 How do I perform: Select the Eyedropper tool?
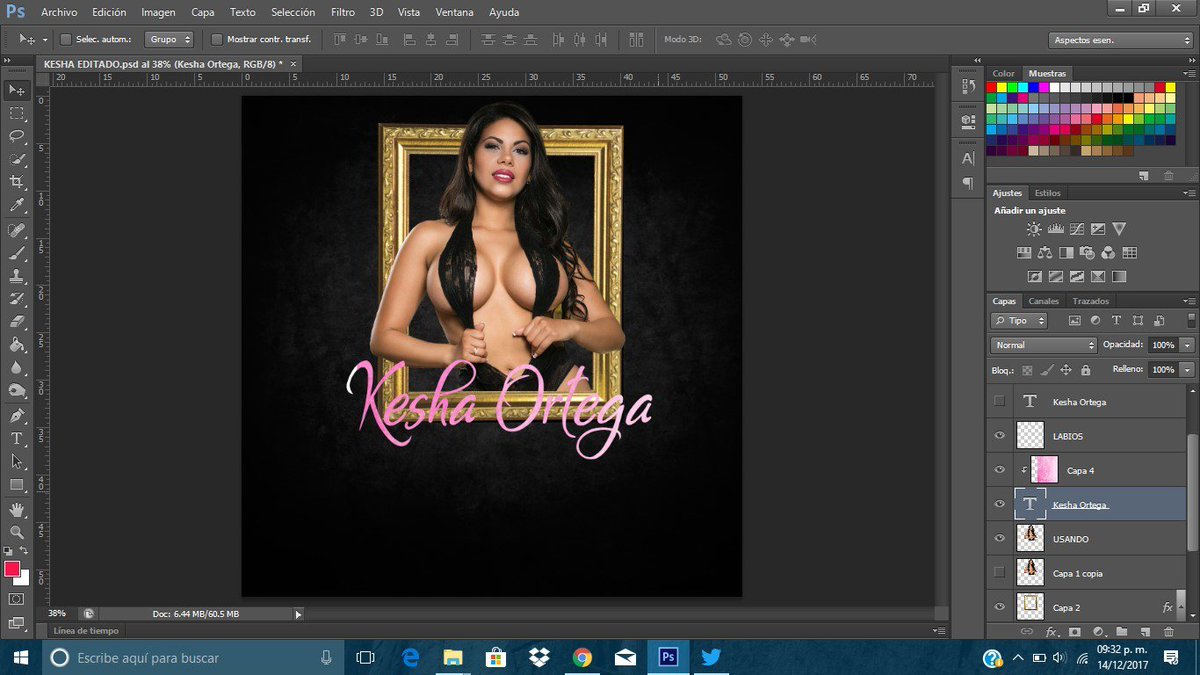[x=17, y=205]
